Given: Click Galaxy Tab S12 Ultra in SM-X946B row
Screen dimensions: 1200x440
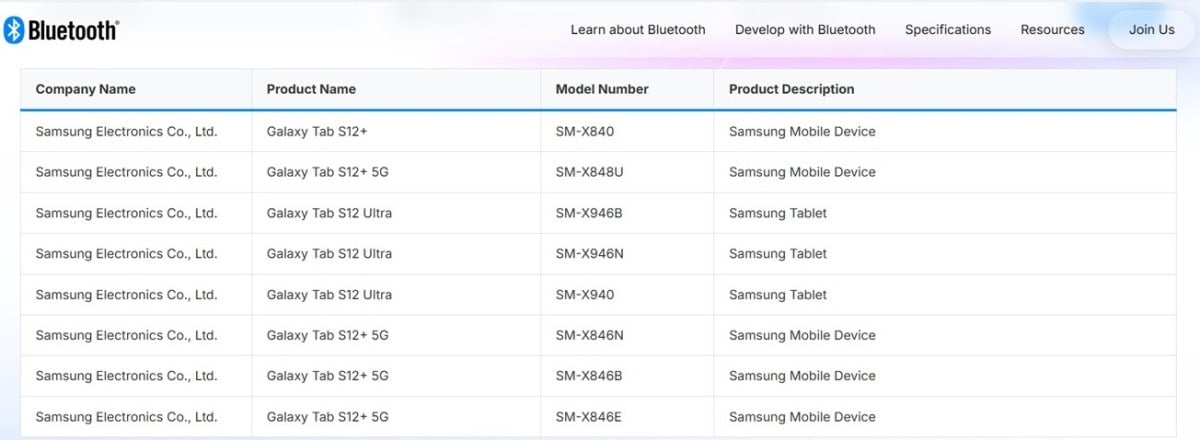Looking at the screenshot, I should (329, 213).
